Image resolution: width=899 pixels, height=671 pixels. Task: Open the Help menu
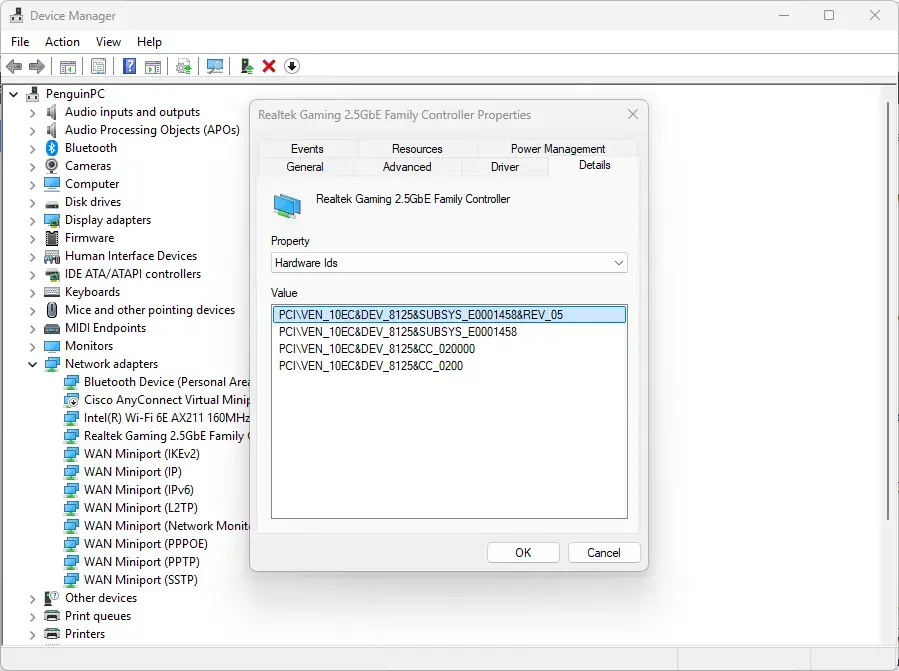(149, 42)
